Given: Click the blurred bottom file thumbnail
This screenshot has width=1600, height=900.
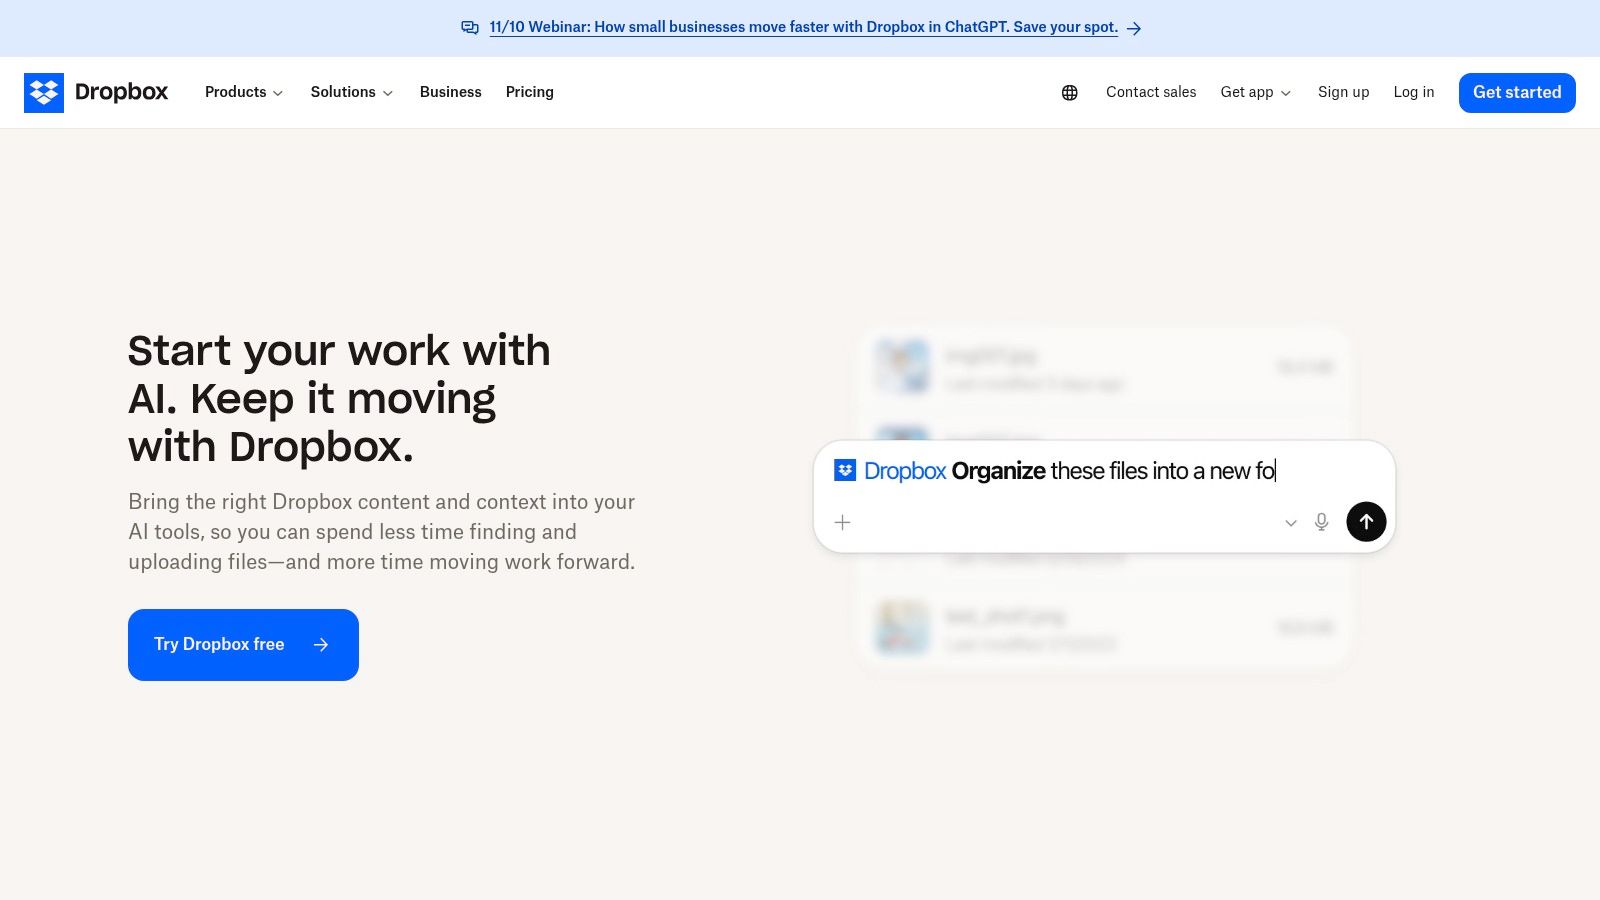Looking at the screenshot, I should click(x=903, y=627).
